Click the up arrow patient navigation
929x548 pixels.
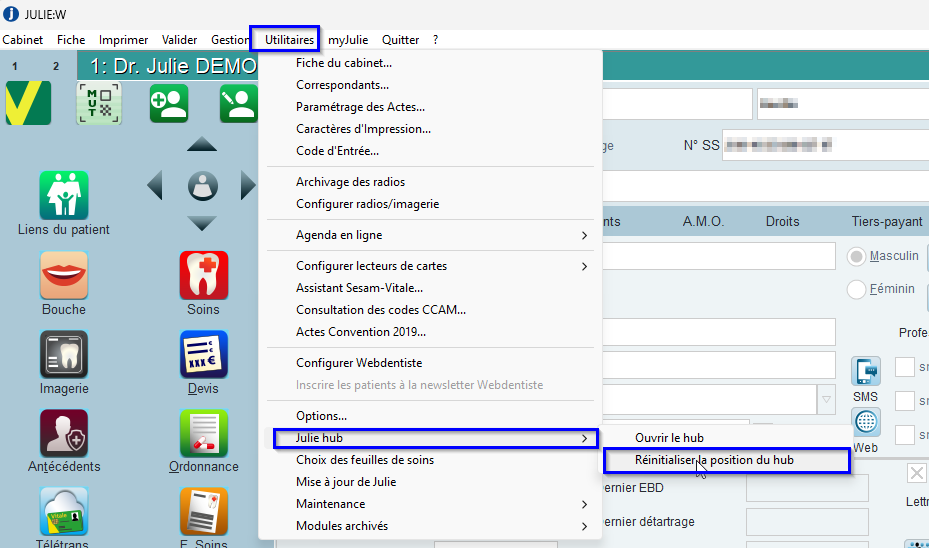(202, 144)
